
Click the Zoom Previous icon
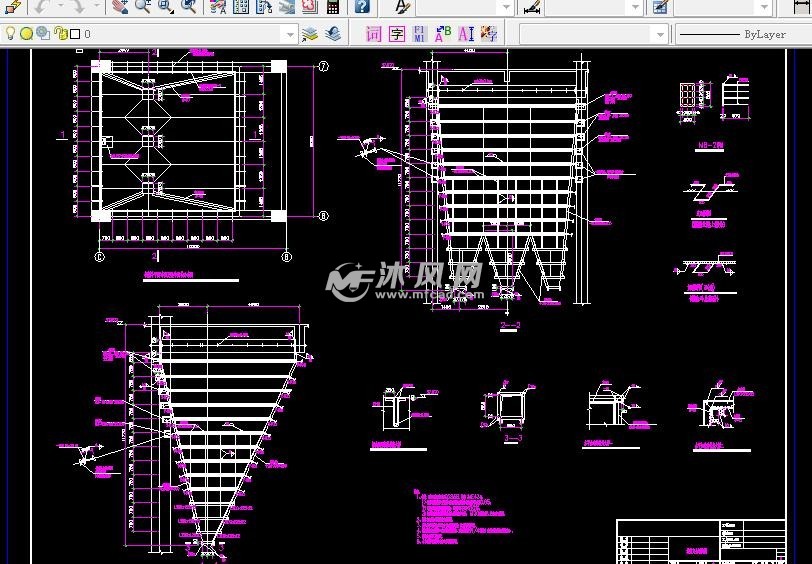coord(188,7)
